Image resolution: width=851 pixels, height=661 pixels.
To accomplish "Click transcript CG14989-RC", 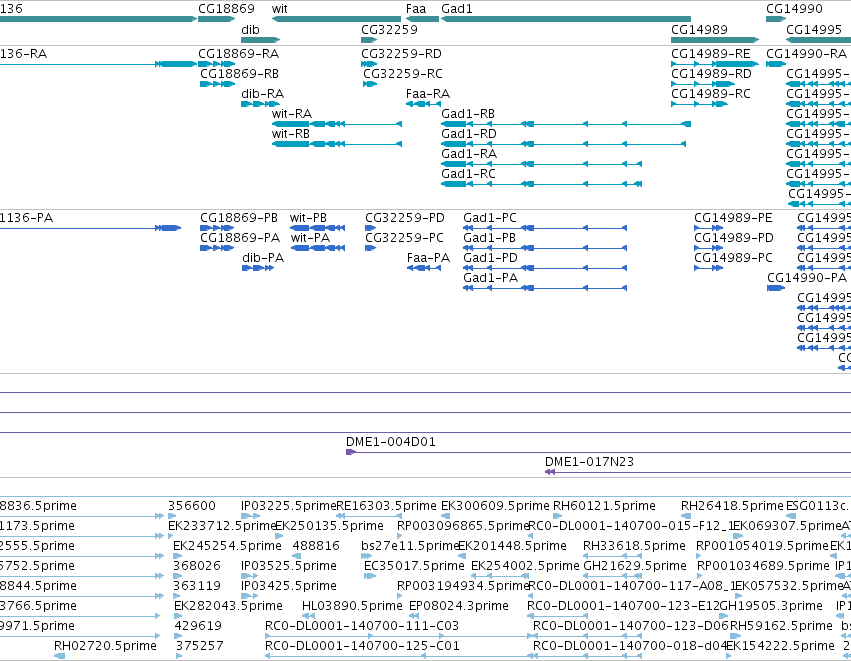I will click(x=699, y=104).
